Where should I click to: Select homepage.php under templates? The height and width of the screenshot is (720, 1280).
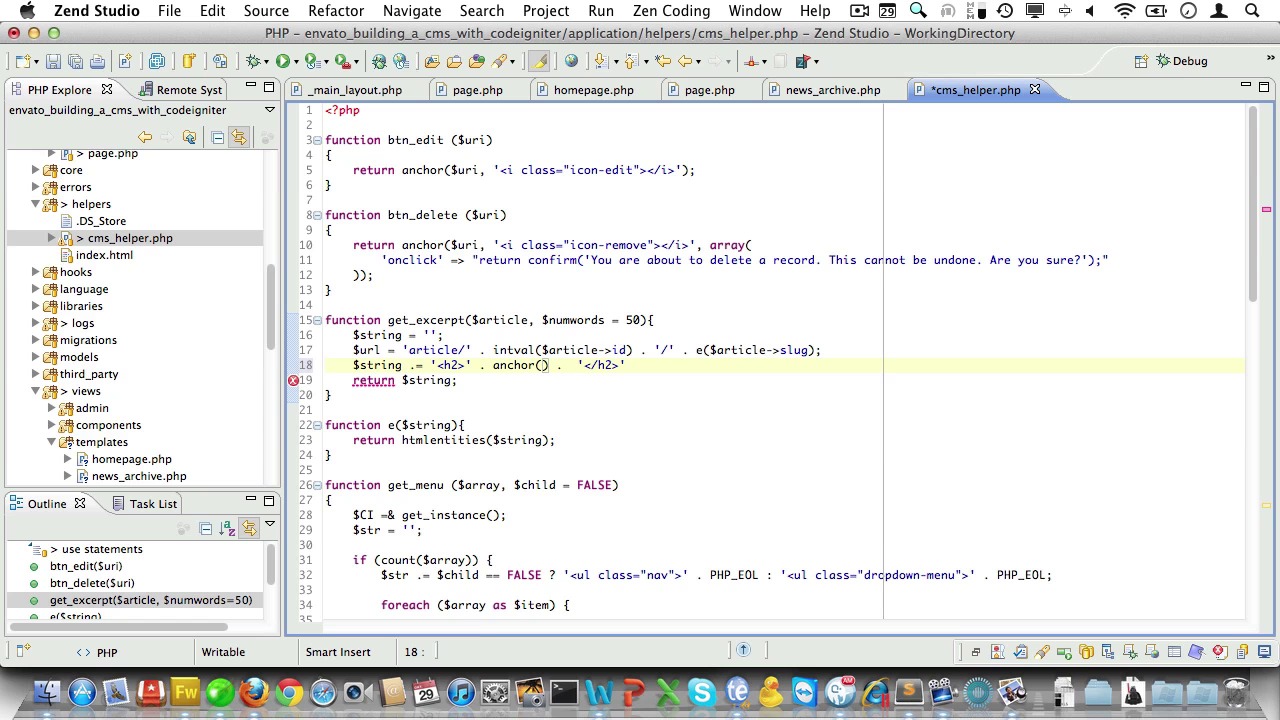(132, 459)
